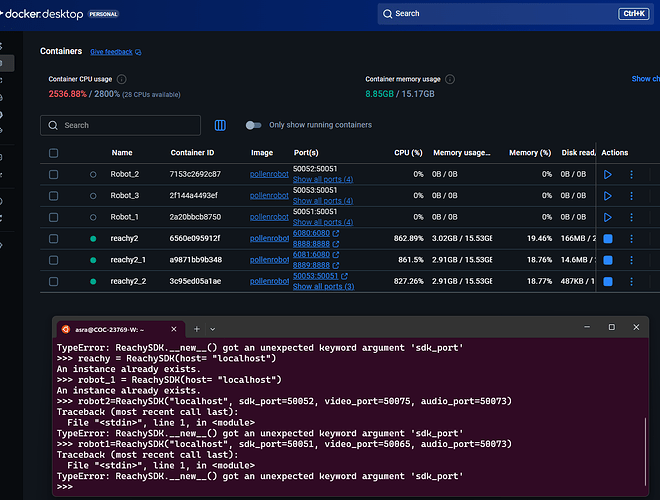Start the Robot_2 container

[x=608, y=174]
